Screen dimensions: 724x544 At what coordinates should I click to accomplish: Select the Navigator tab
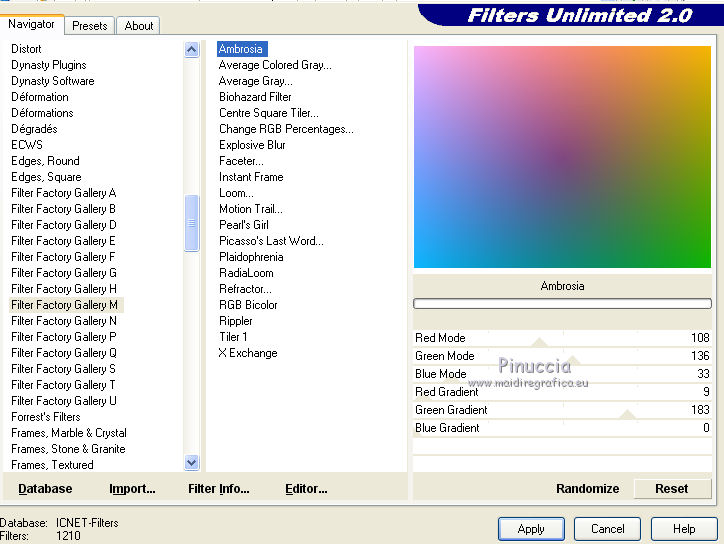coord(31,24)
